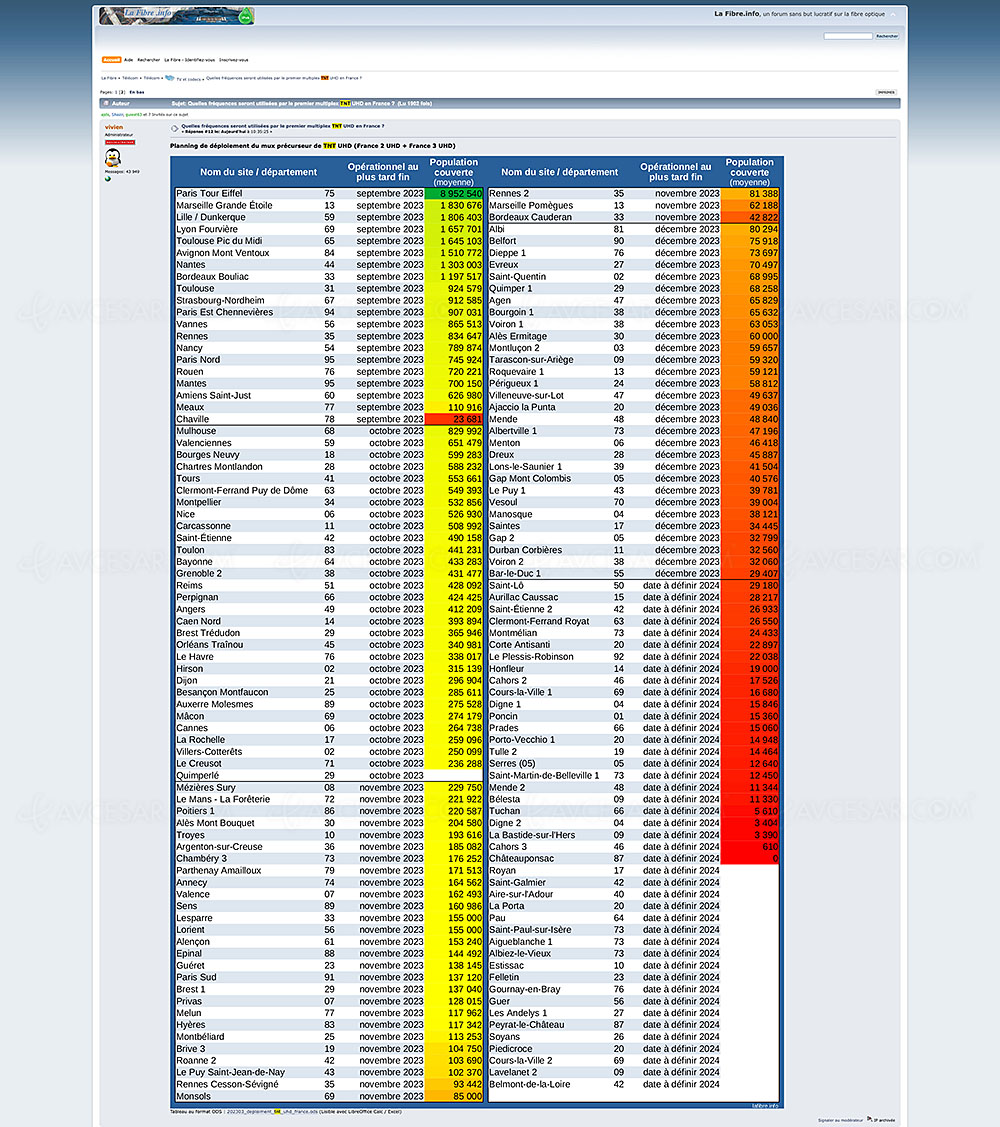Click the right 'Population couverte' column header
The image size is (1000, 1127).
[x=750, y=172]
